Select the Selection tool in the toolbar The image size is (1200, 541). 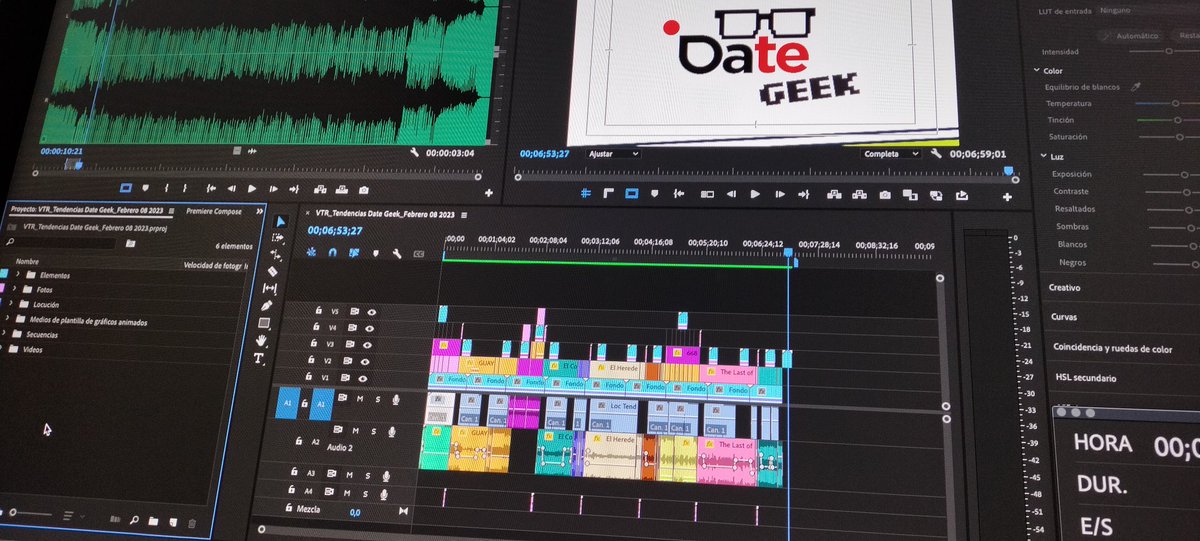(281, 221)
